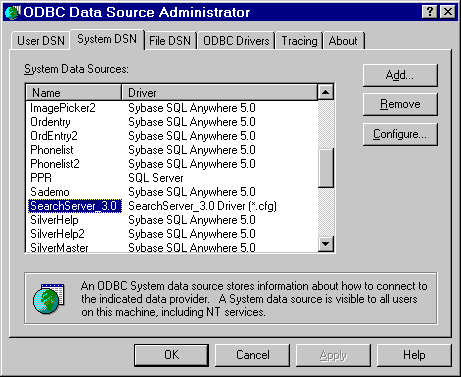Image resolution: width=461 pixels, height=377 pixels.
Task: Switch to the User DSN tab
Action: pos(41,41)
